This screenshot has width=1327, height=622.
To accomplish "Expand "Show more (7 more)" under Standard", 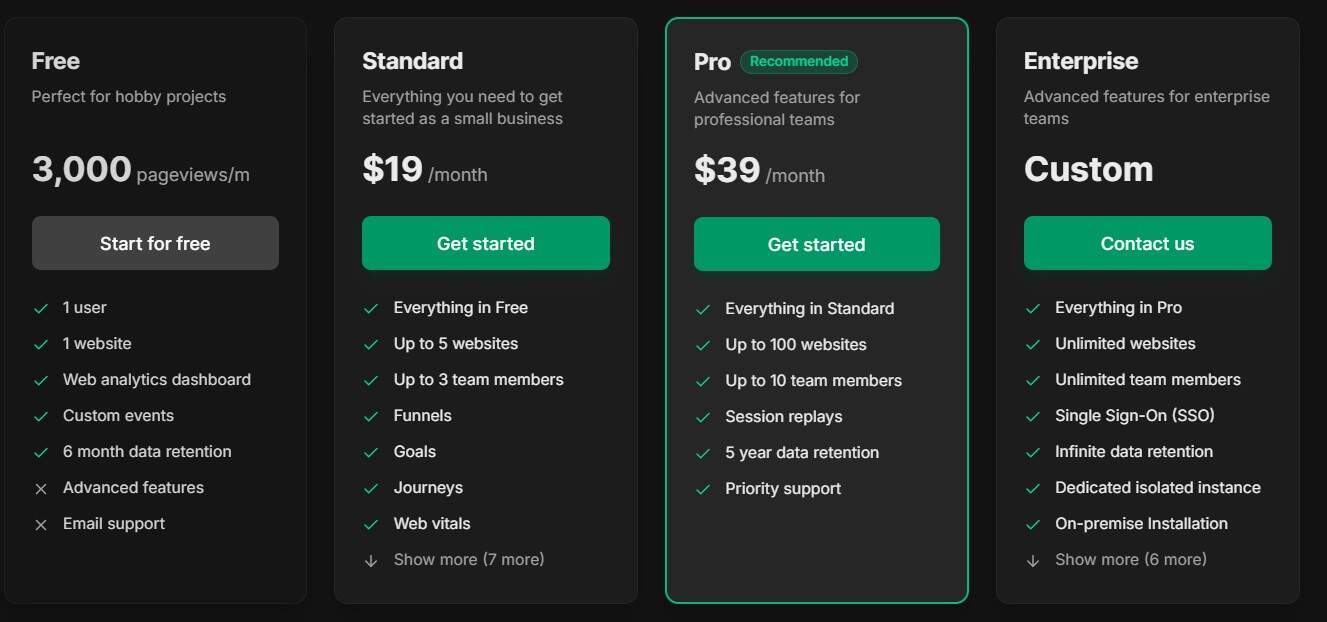I will 470,559.
